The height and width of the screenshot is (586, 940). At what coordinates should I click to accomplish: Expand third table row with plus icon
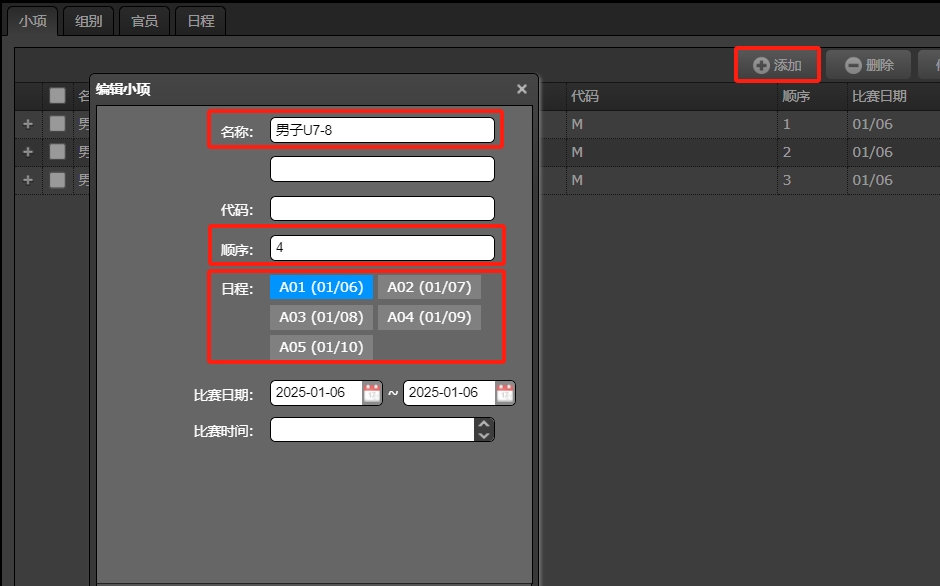28,180
